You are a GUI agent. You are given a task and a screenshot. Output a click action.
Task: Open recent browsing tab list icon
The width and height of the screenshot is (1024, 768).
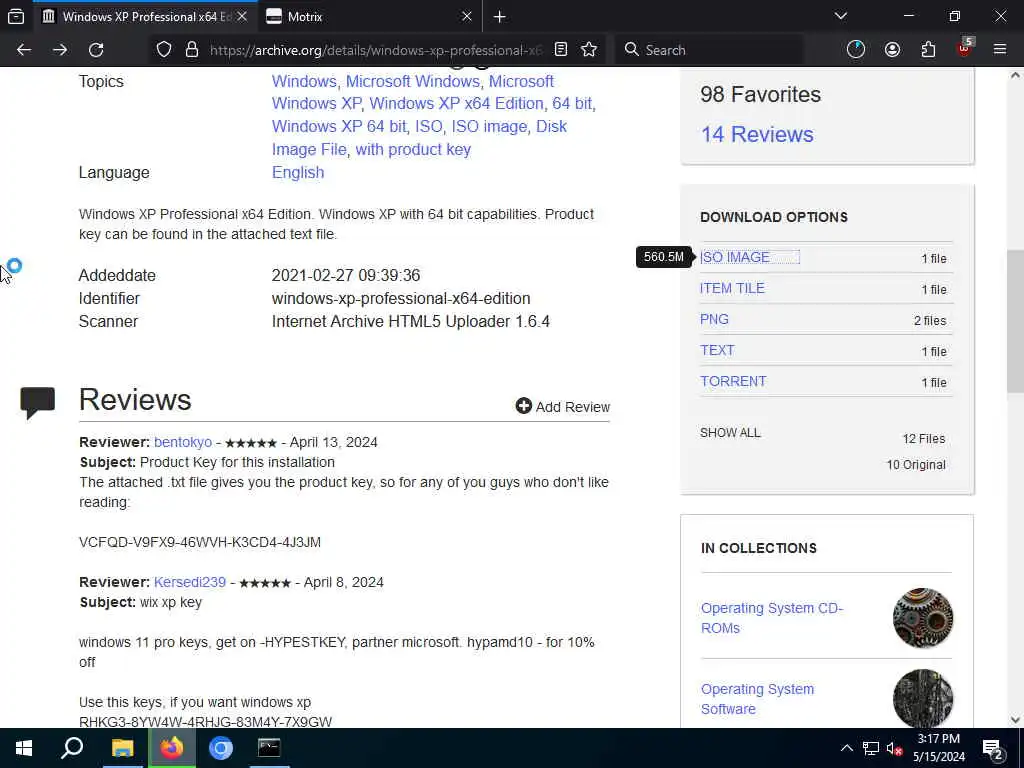coord(16,17)
